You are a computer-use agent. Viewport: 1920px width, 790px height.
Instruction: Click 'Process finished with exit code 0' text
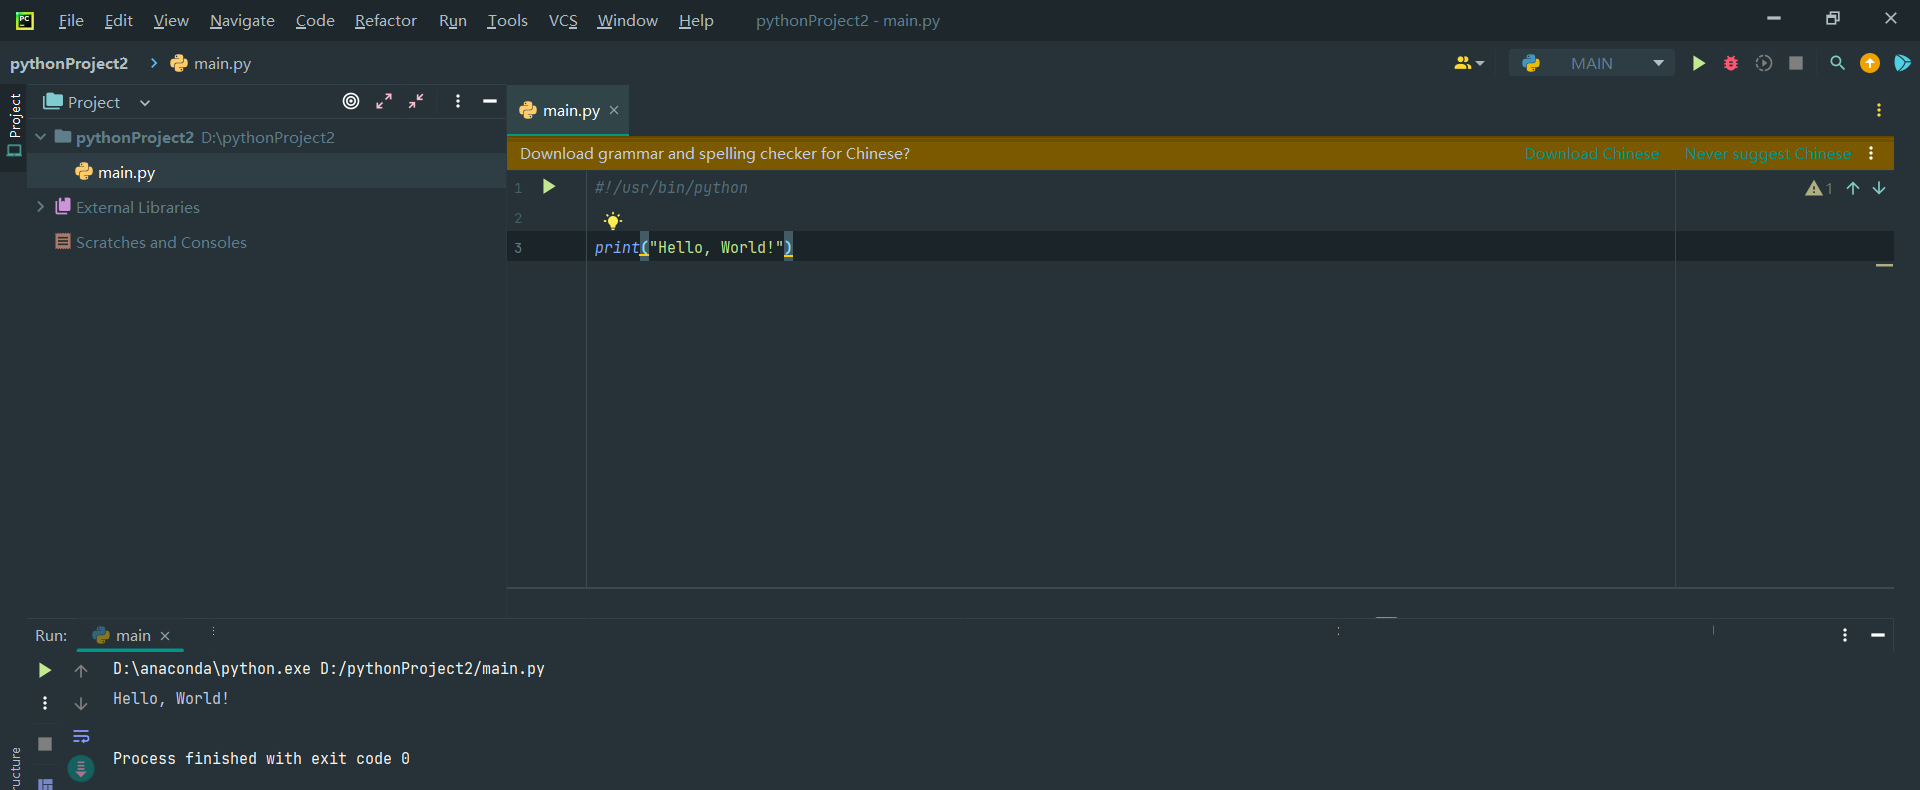point(261,758)
